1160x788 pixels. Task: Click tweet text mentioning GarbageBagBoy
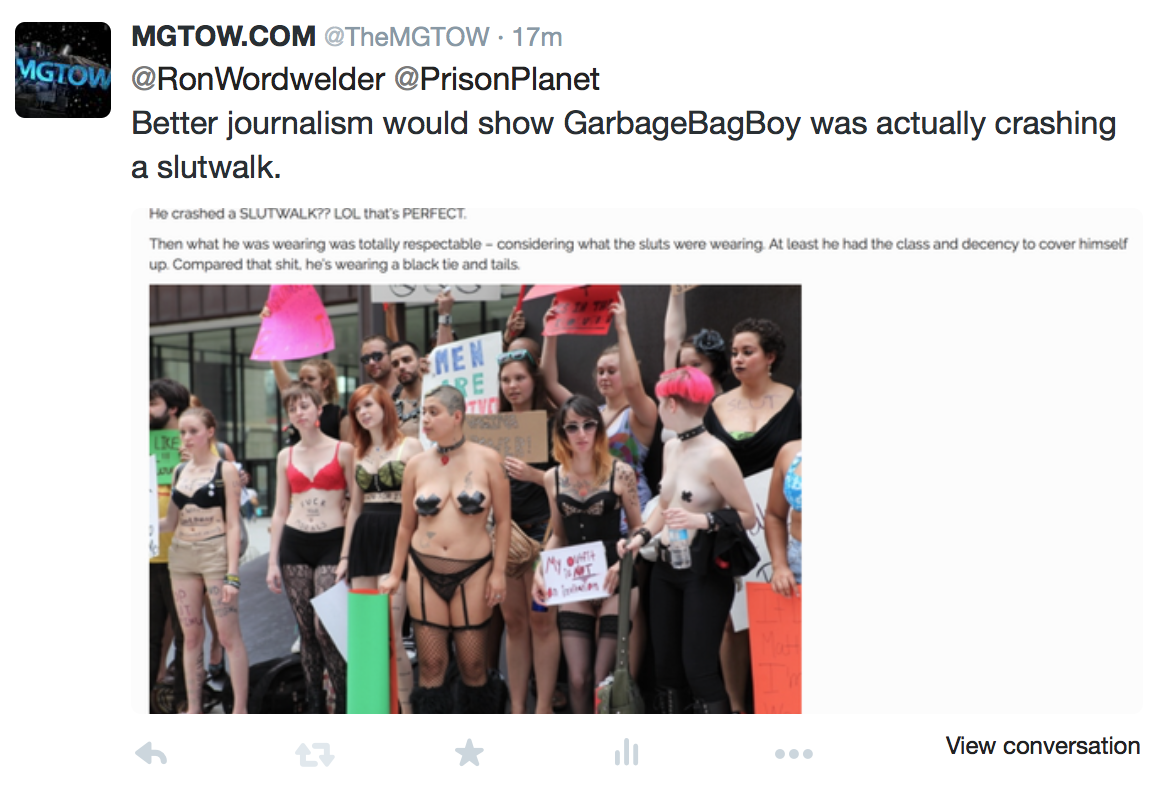click(624, 124)
